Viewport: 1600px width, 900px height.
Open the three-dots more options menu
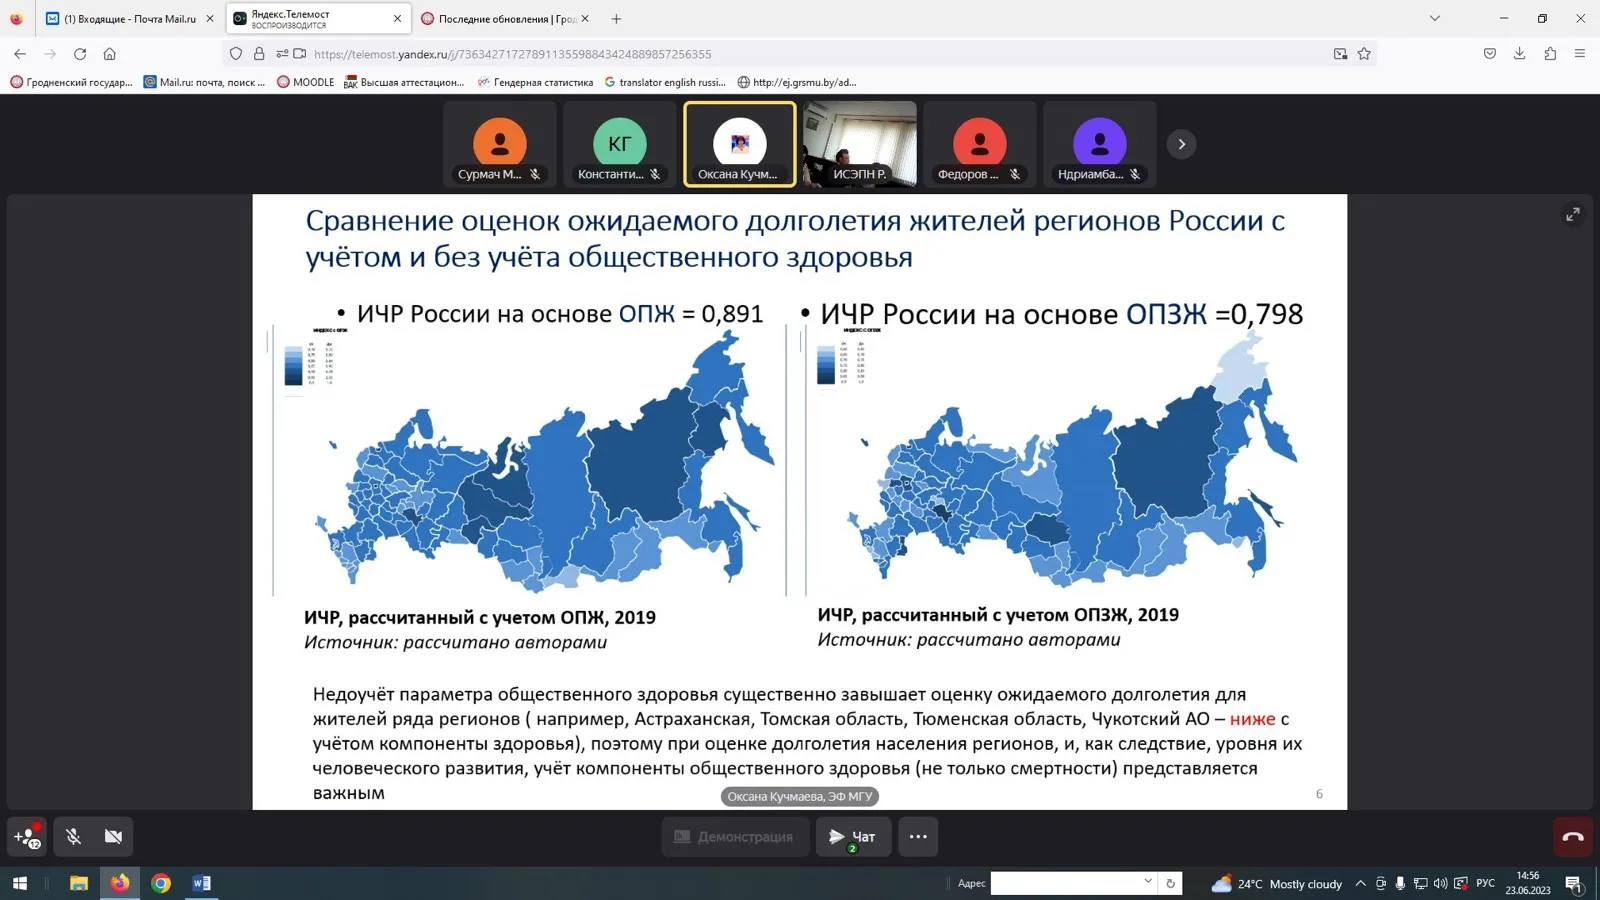coord(918,837)
